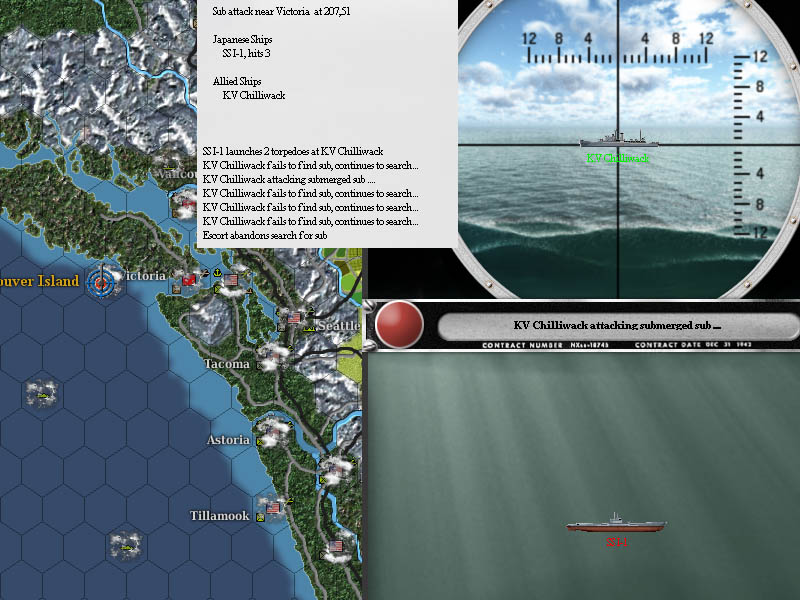Click the SS I-1 submarine image underwater

point(616,523)
